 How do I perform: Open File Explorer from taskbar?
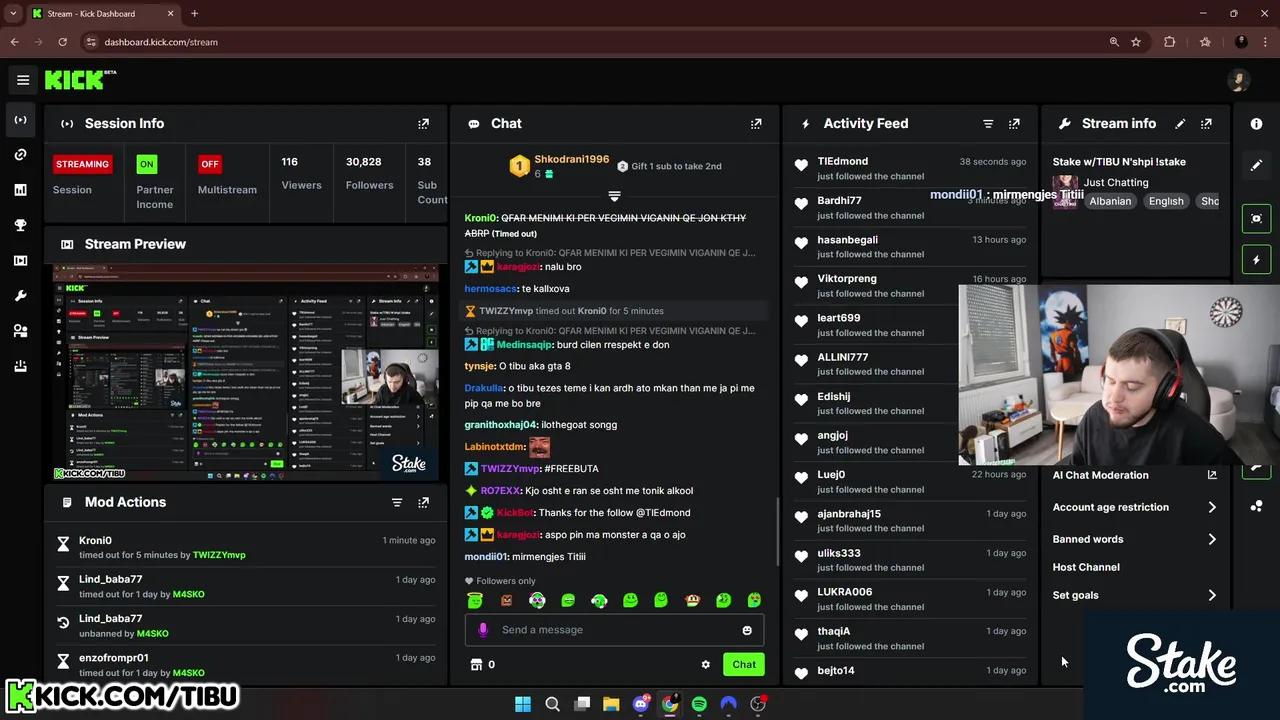coord(611,704)
